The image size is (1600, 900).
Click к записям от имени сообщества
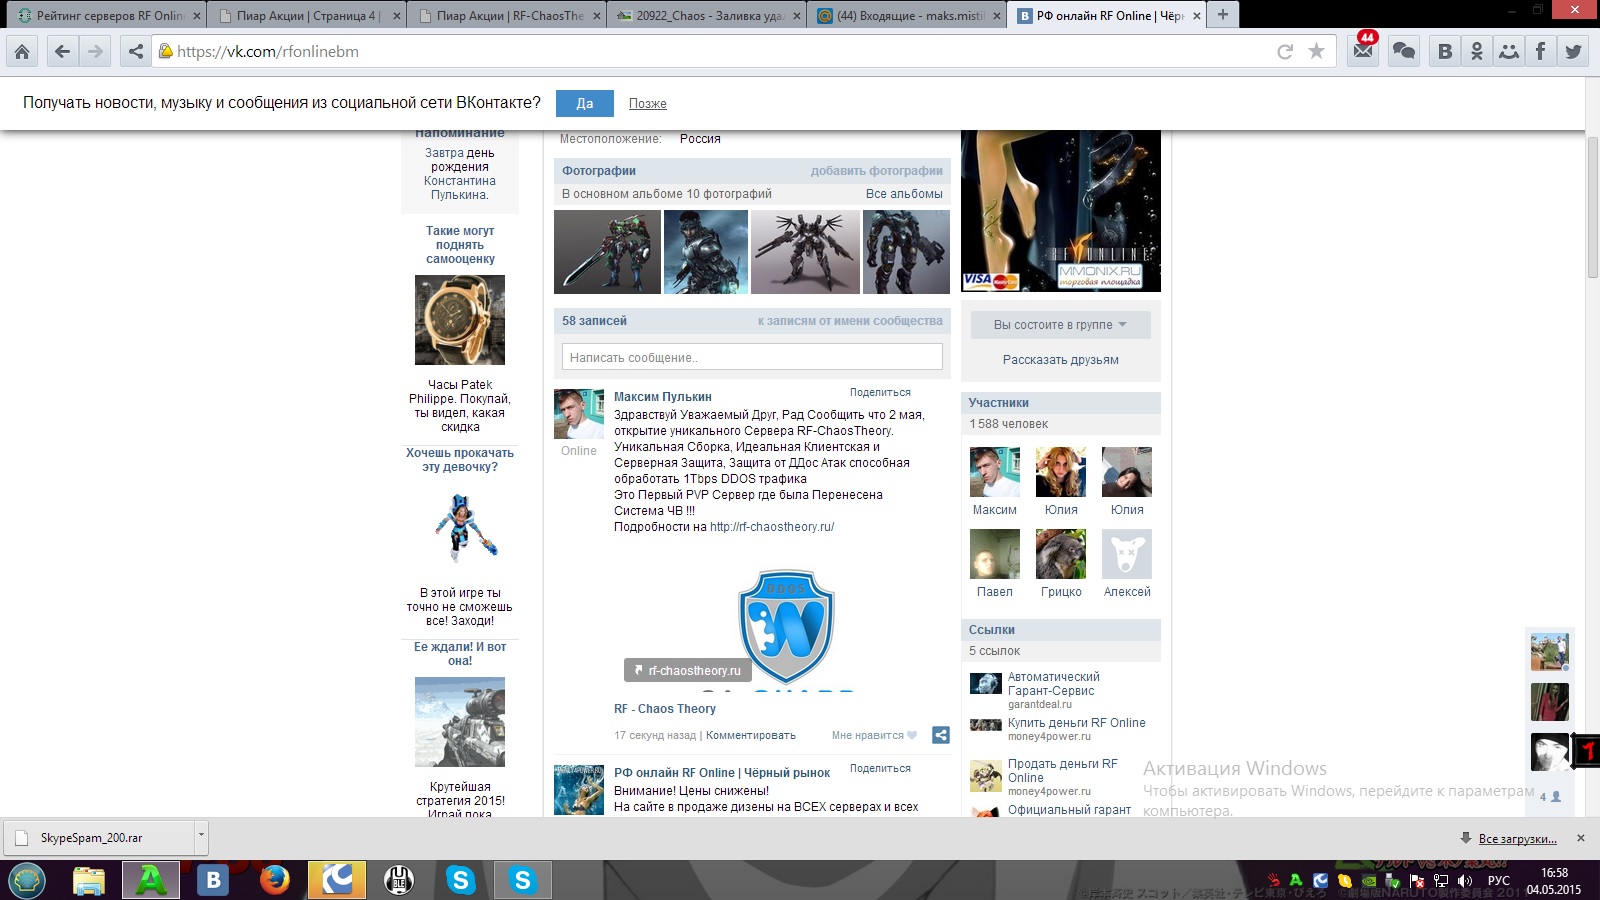coord(850,321)
